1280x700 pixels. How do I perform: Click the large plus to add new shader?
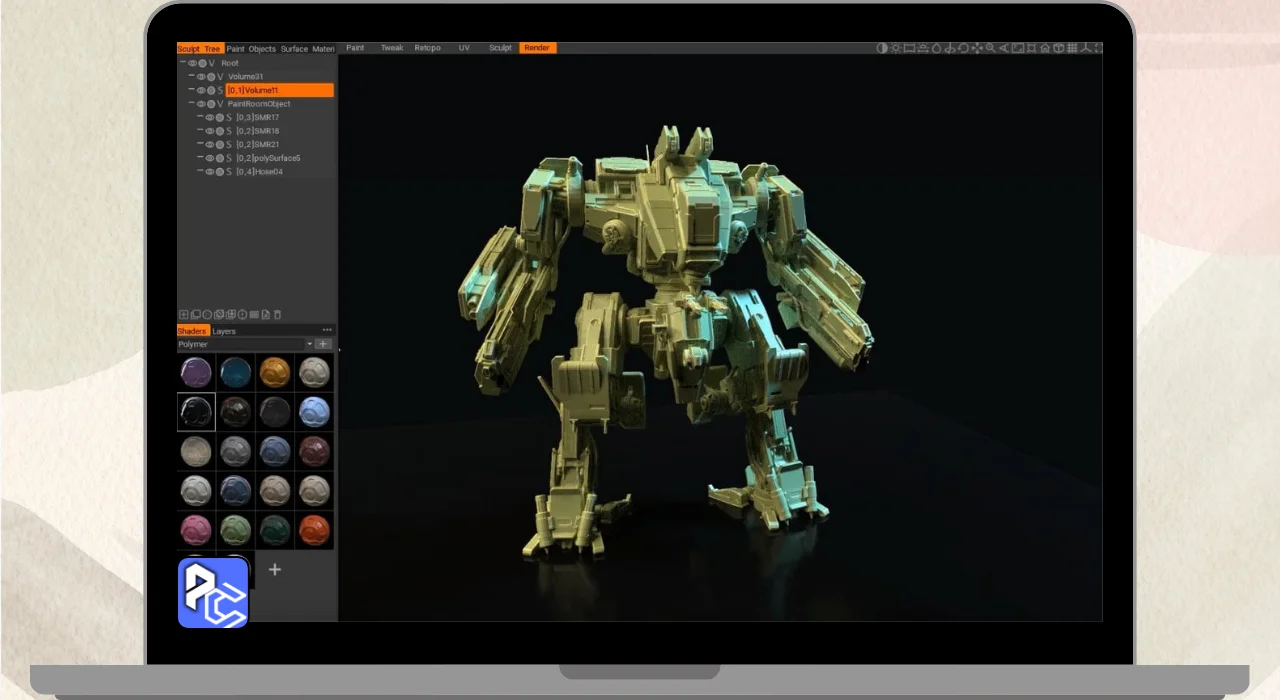tap(275, 570)
